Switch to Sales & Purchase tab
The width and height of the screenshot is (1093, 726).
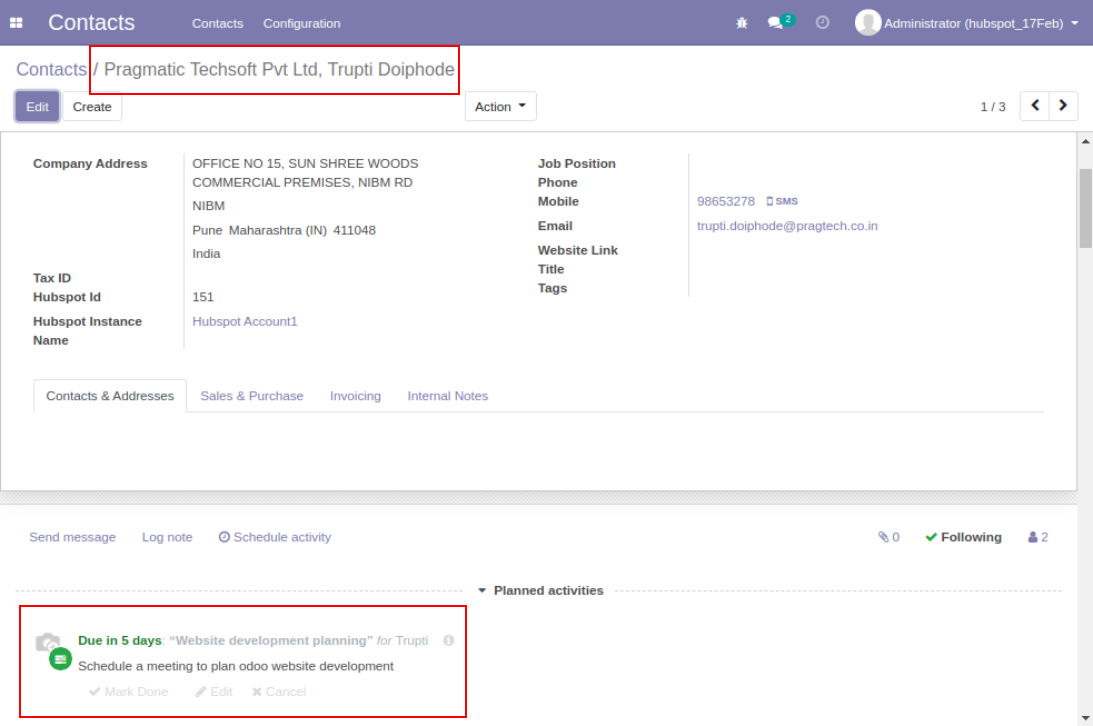pyautogui.click(x=252, y=396)
